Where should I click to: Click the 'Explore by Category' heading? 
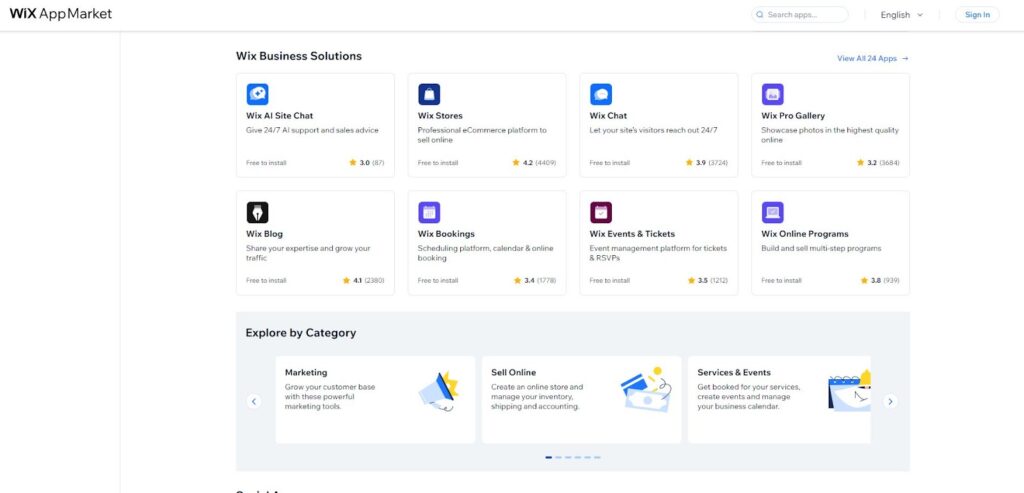300,333
